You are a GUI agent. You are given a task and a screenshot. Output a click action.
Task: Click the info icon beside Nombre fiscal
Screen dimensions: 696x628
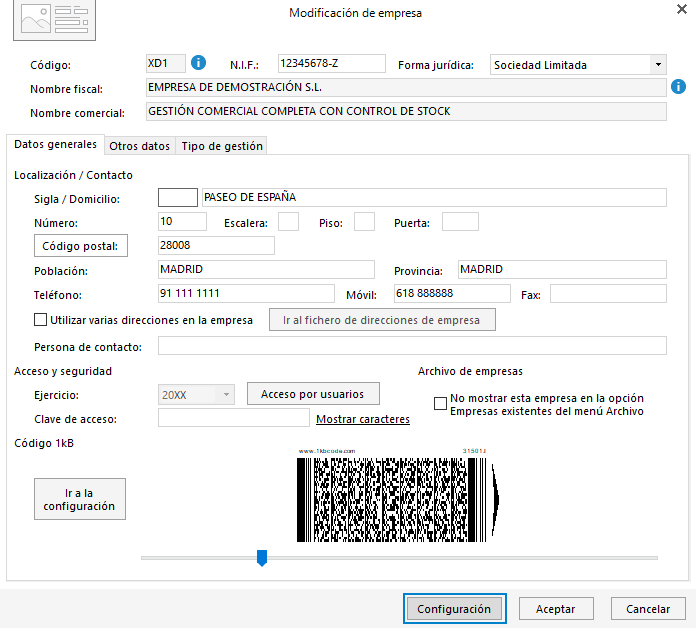click(x=678, y=87)
